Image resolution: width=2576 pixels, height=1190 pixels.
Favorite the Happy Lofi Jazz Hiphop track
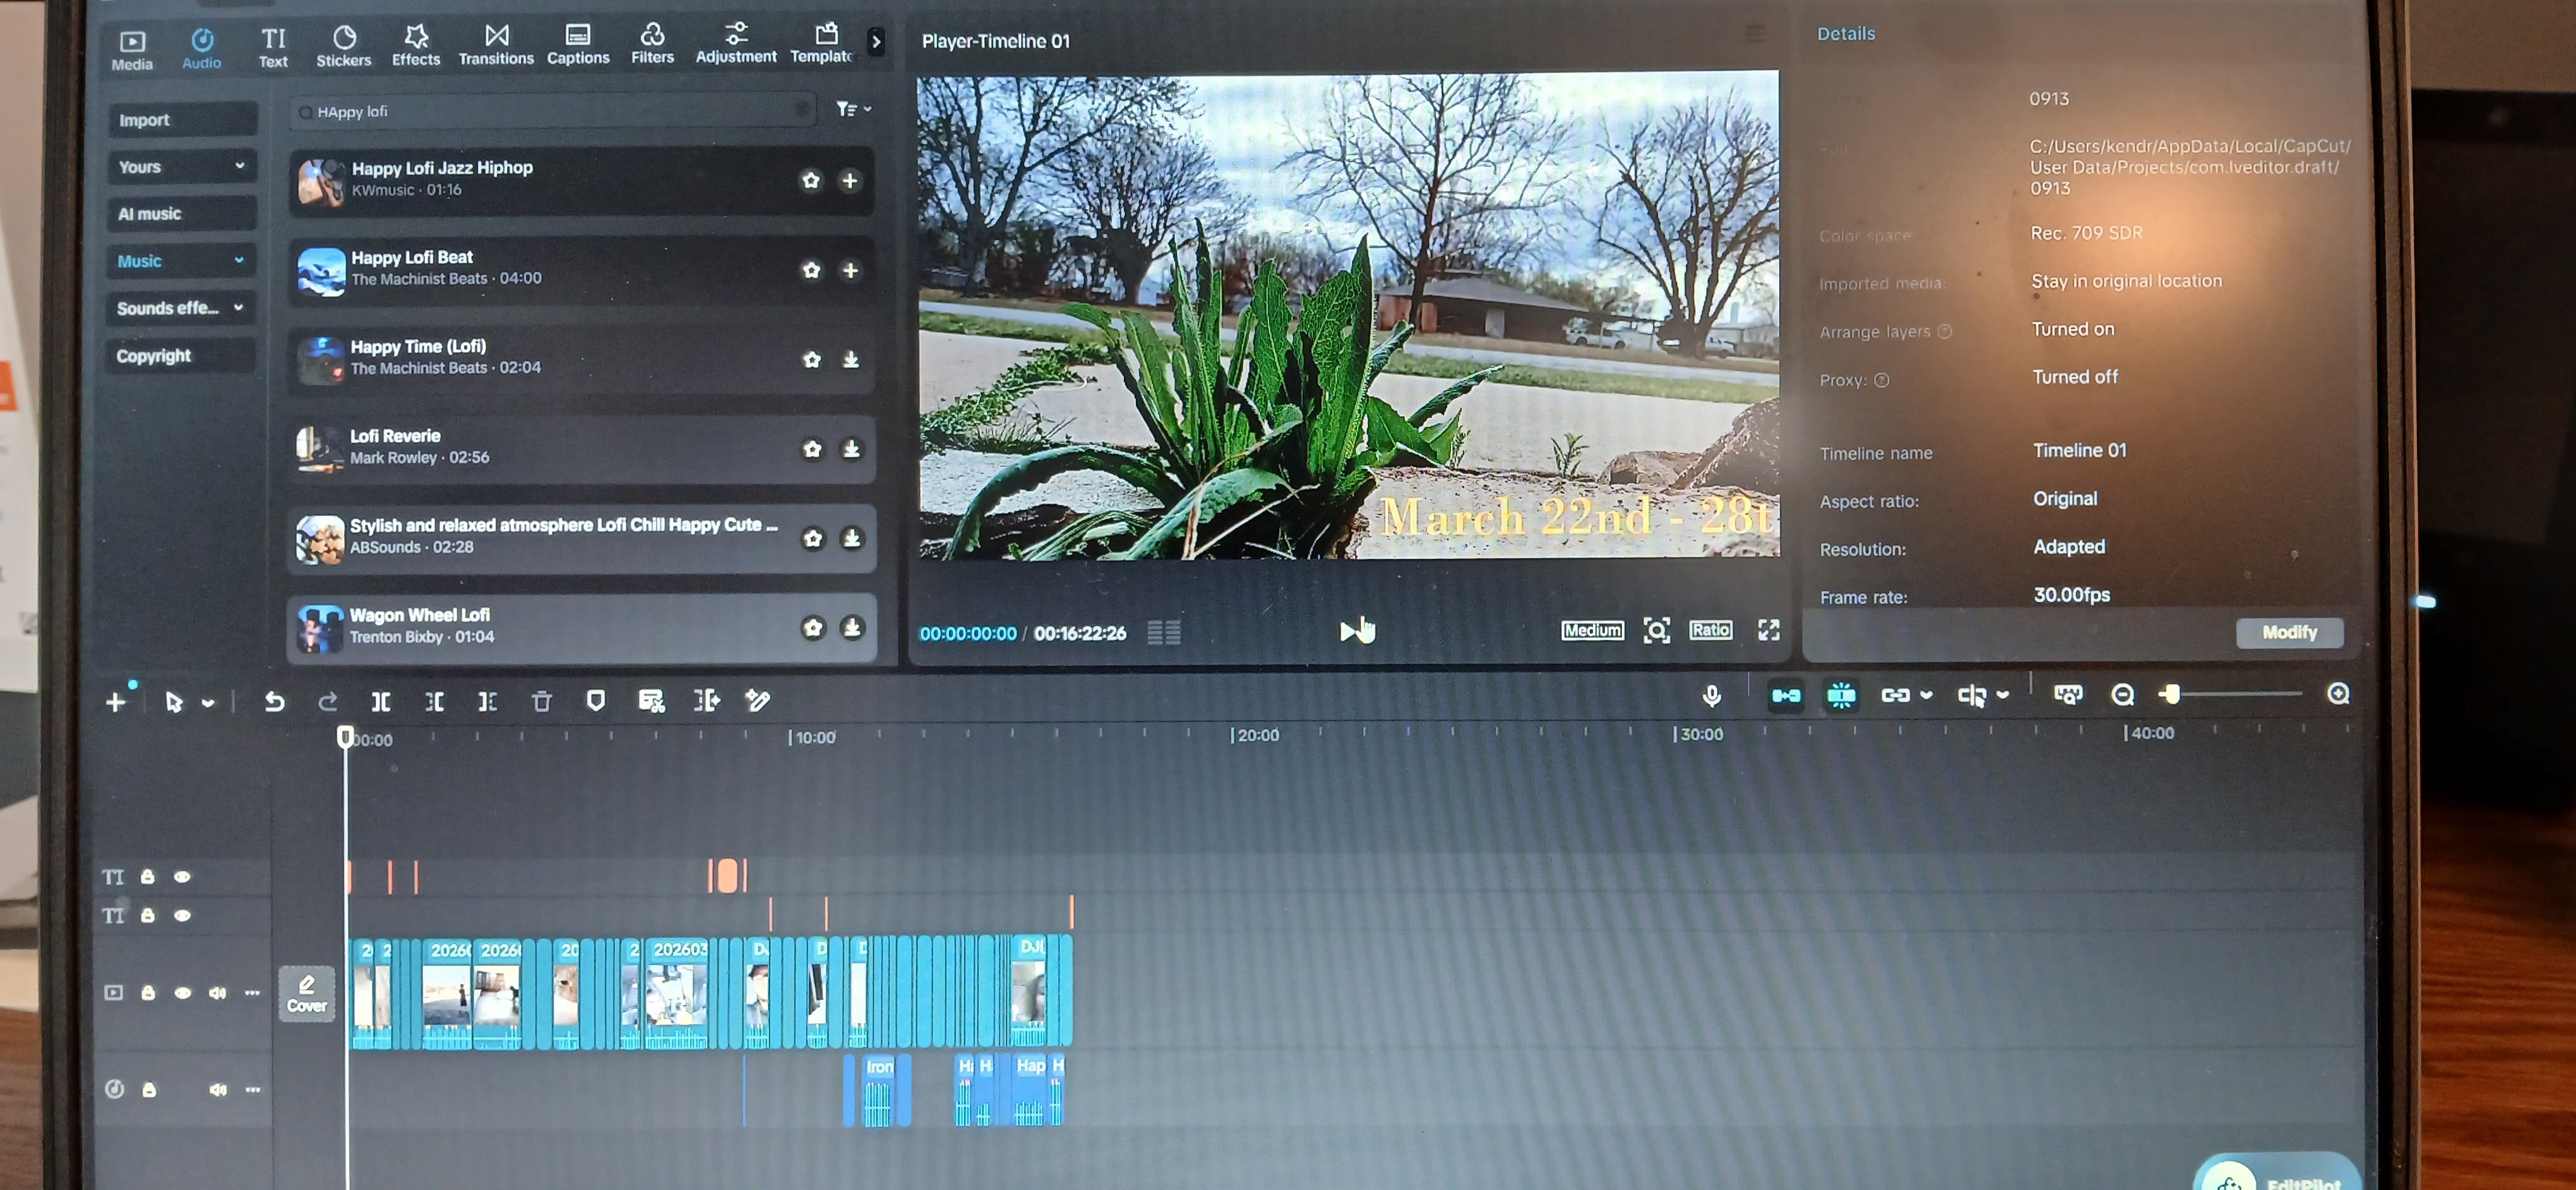click(x=810, y=180)
